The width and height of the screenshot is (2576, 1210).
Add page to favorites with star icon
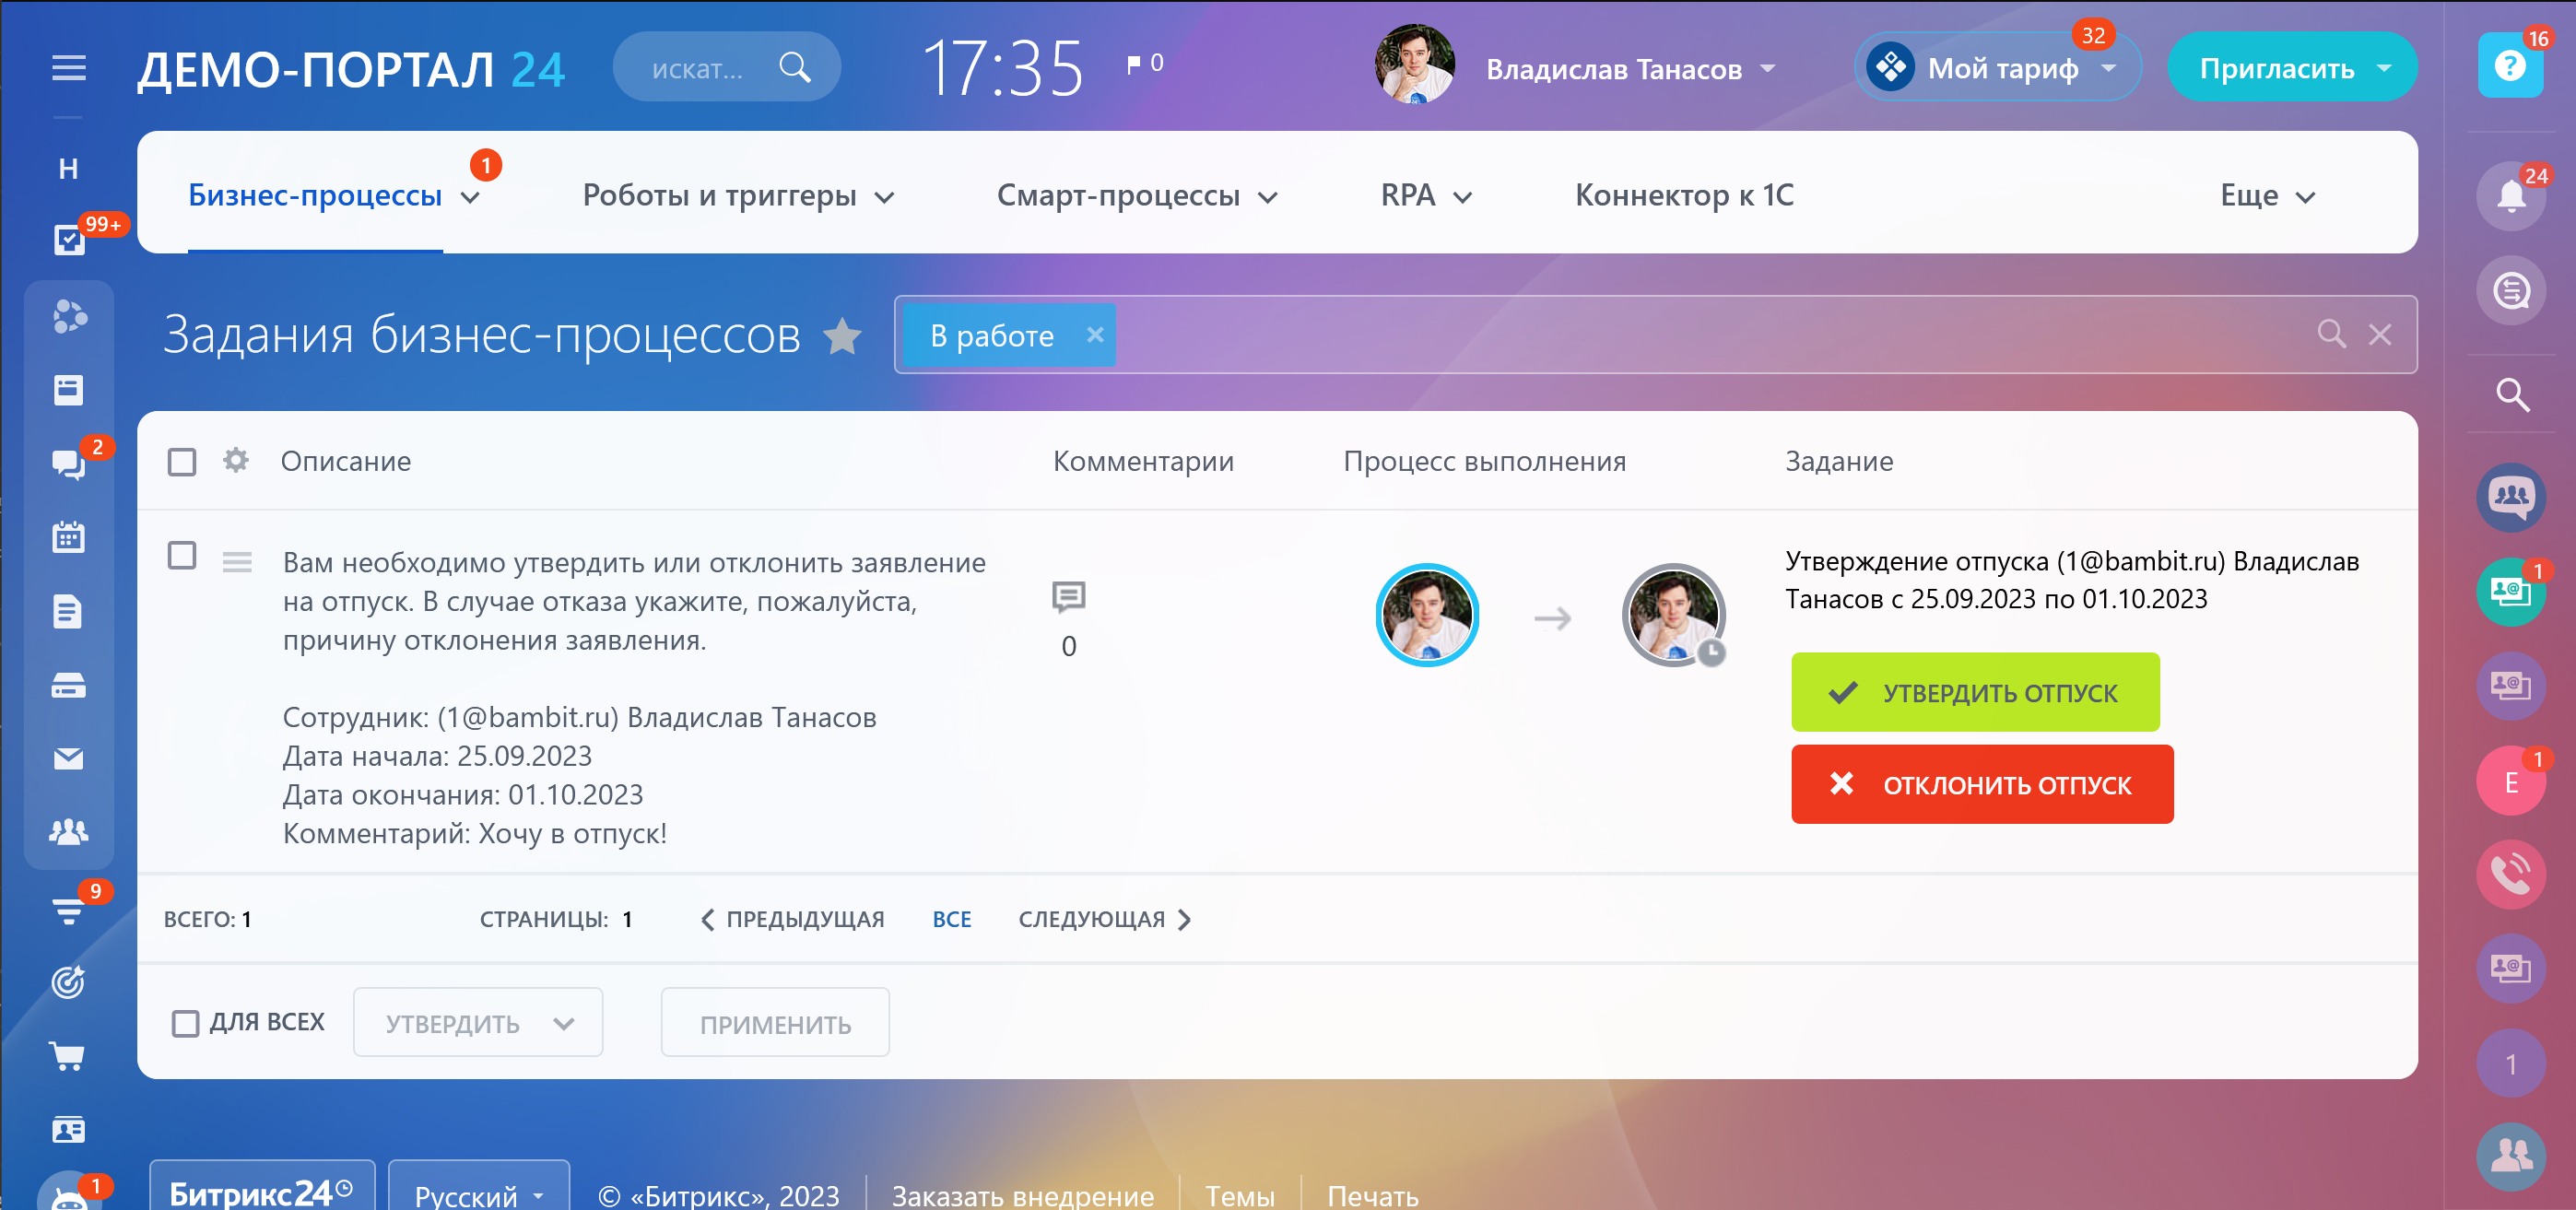coord(842,336)
